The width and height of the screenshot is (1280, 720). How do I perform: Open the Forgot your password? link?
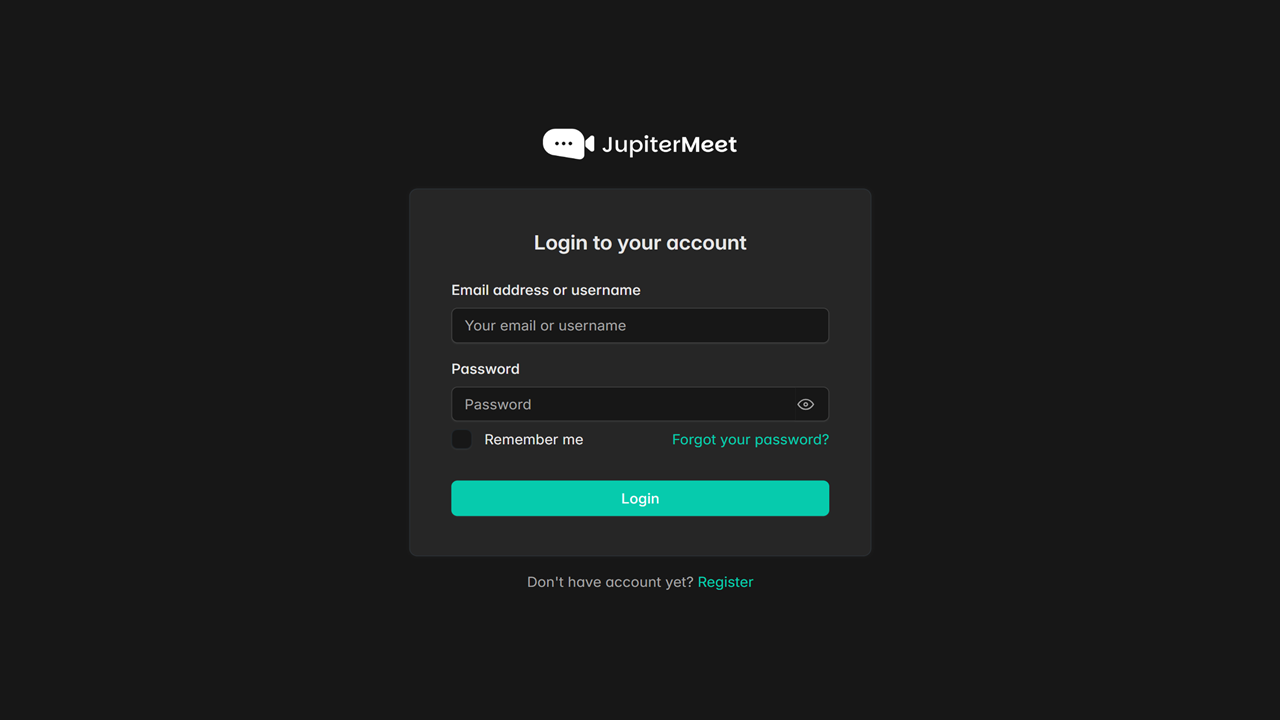click(x=750, y=439)
